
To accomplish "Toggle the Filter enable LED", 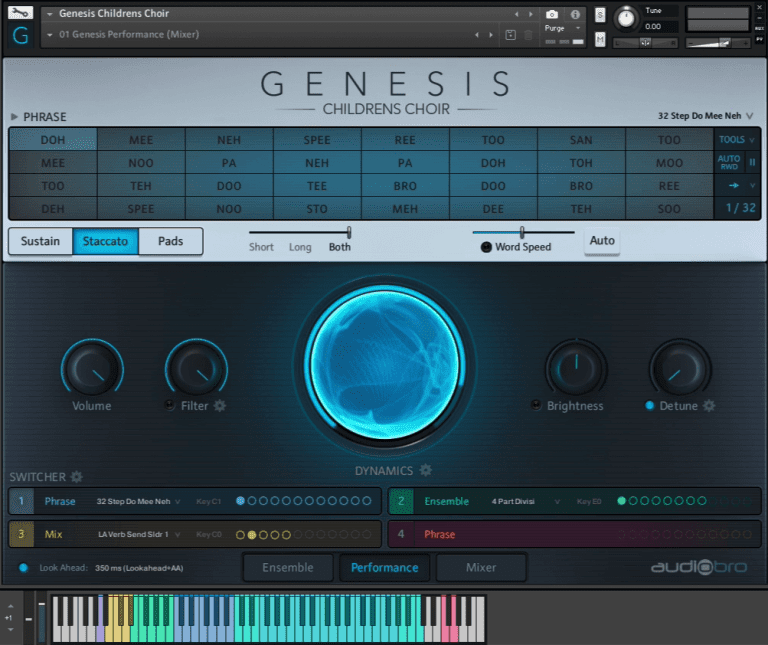I will coord(170,406).
